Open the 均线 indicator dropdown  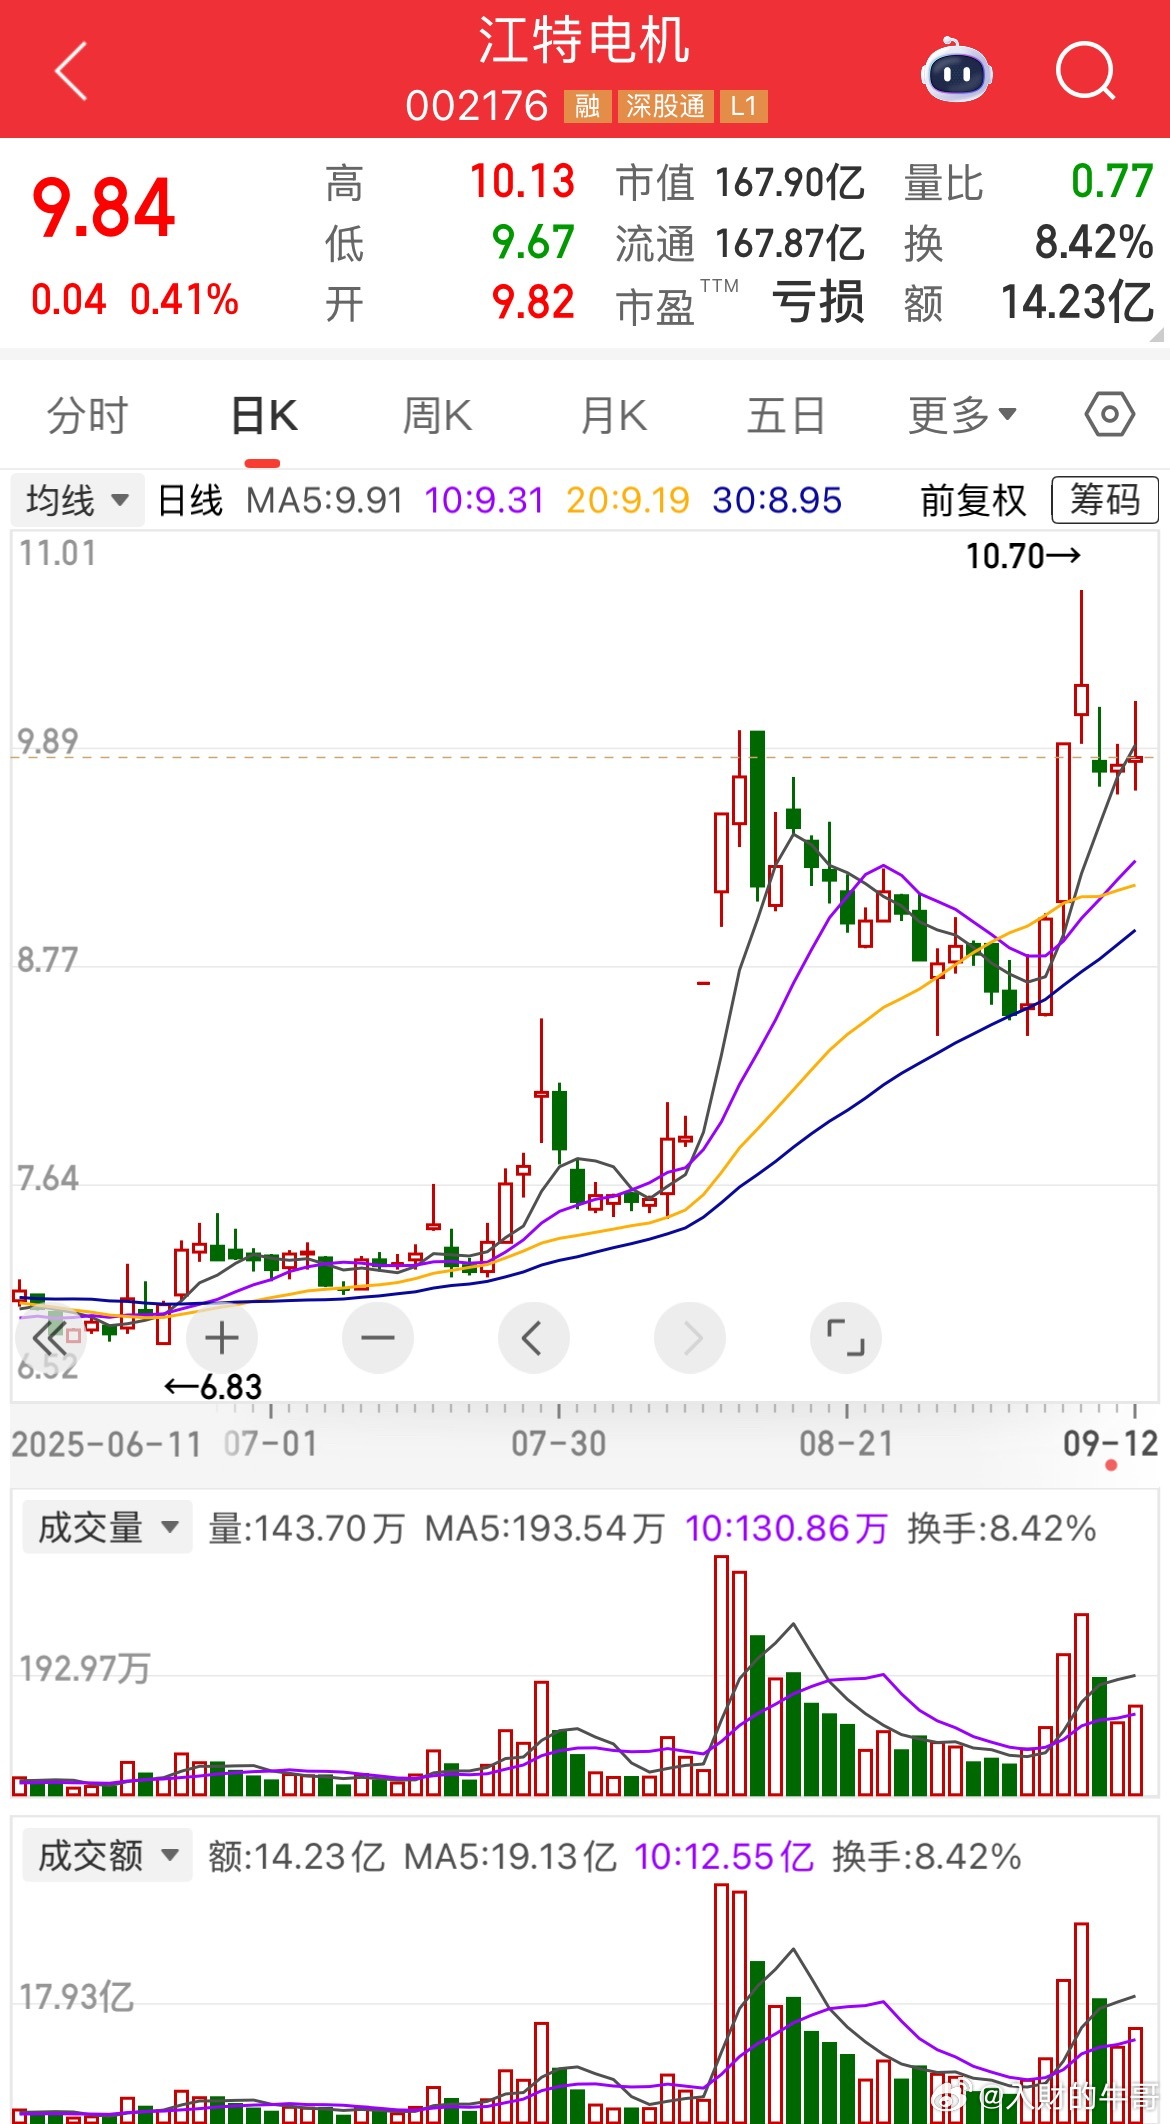click(x=78, y=500)
